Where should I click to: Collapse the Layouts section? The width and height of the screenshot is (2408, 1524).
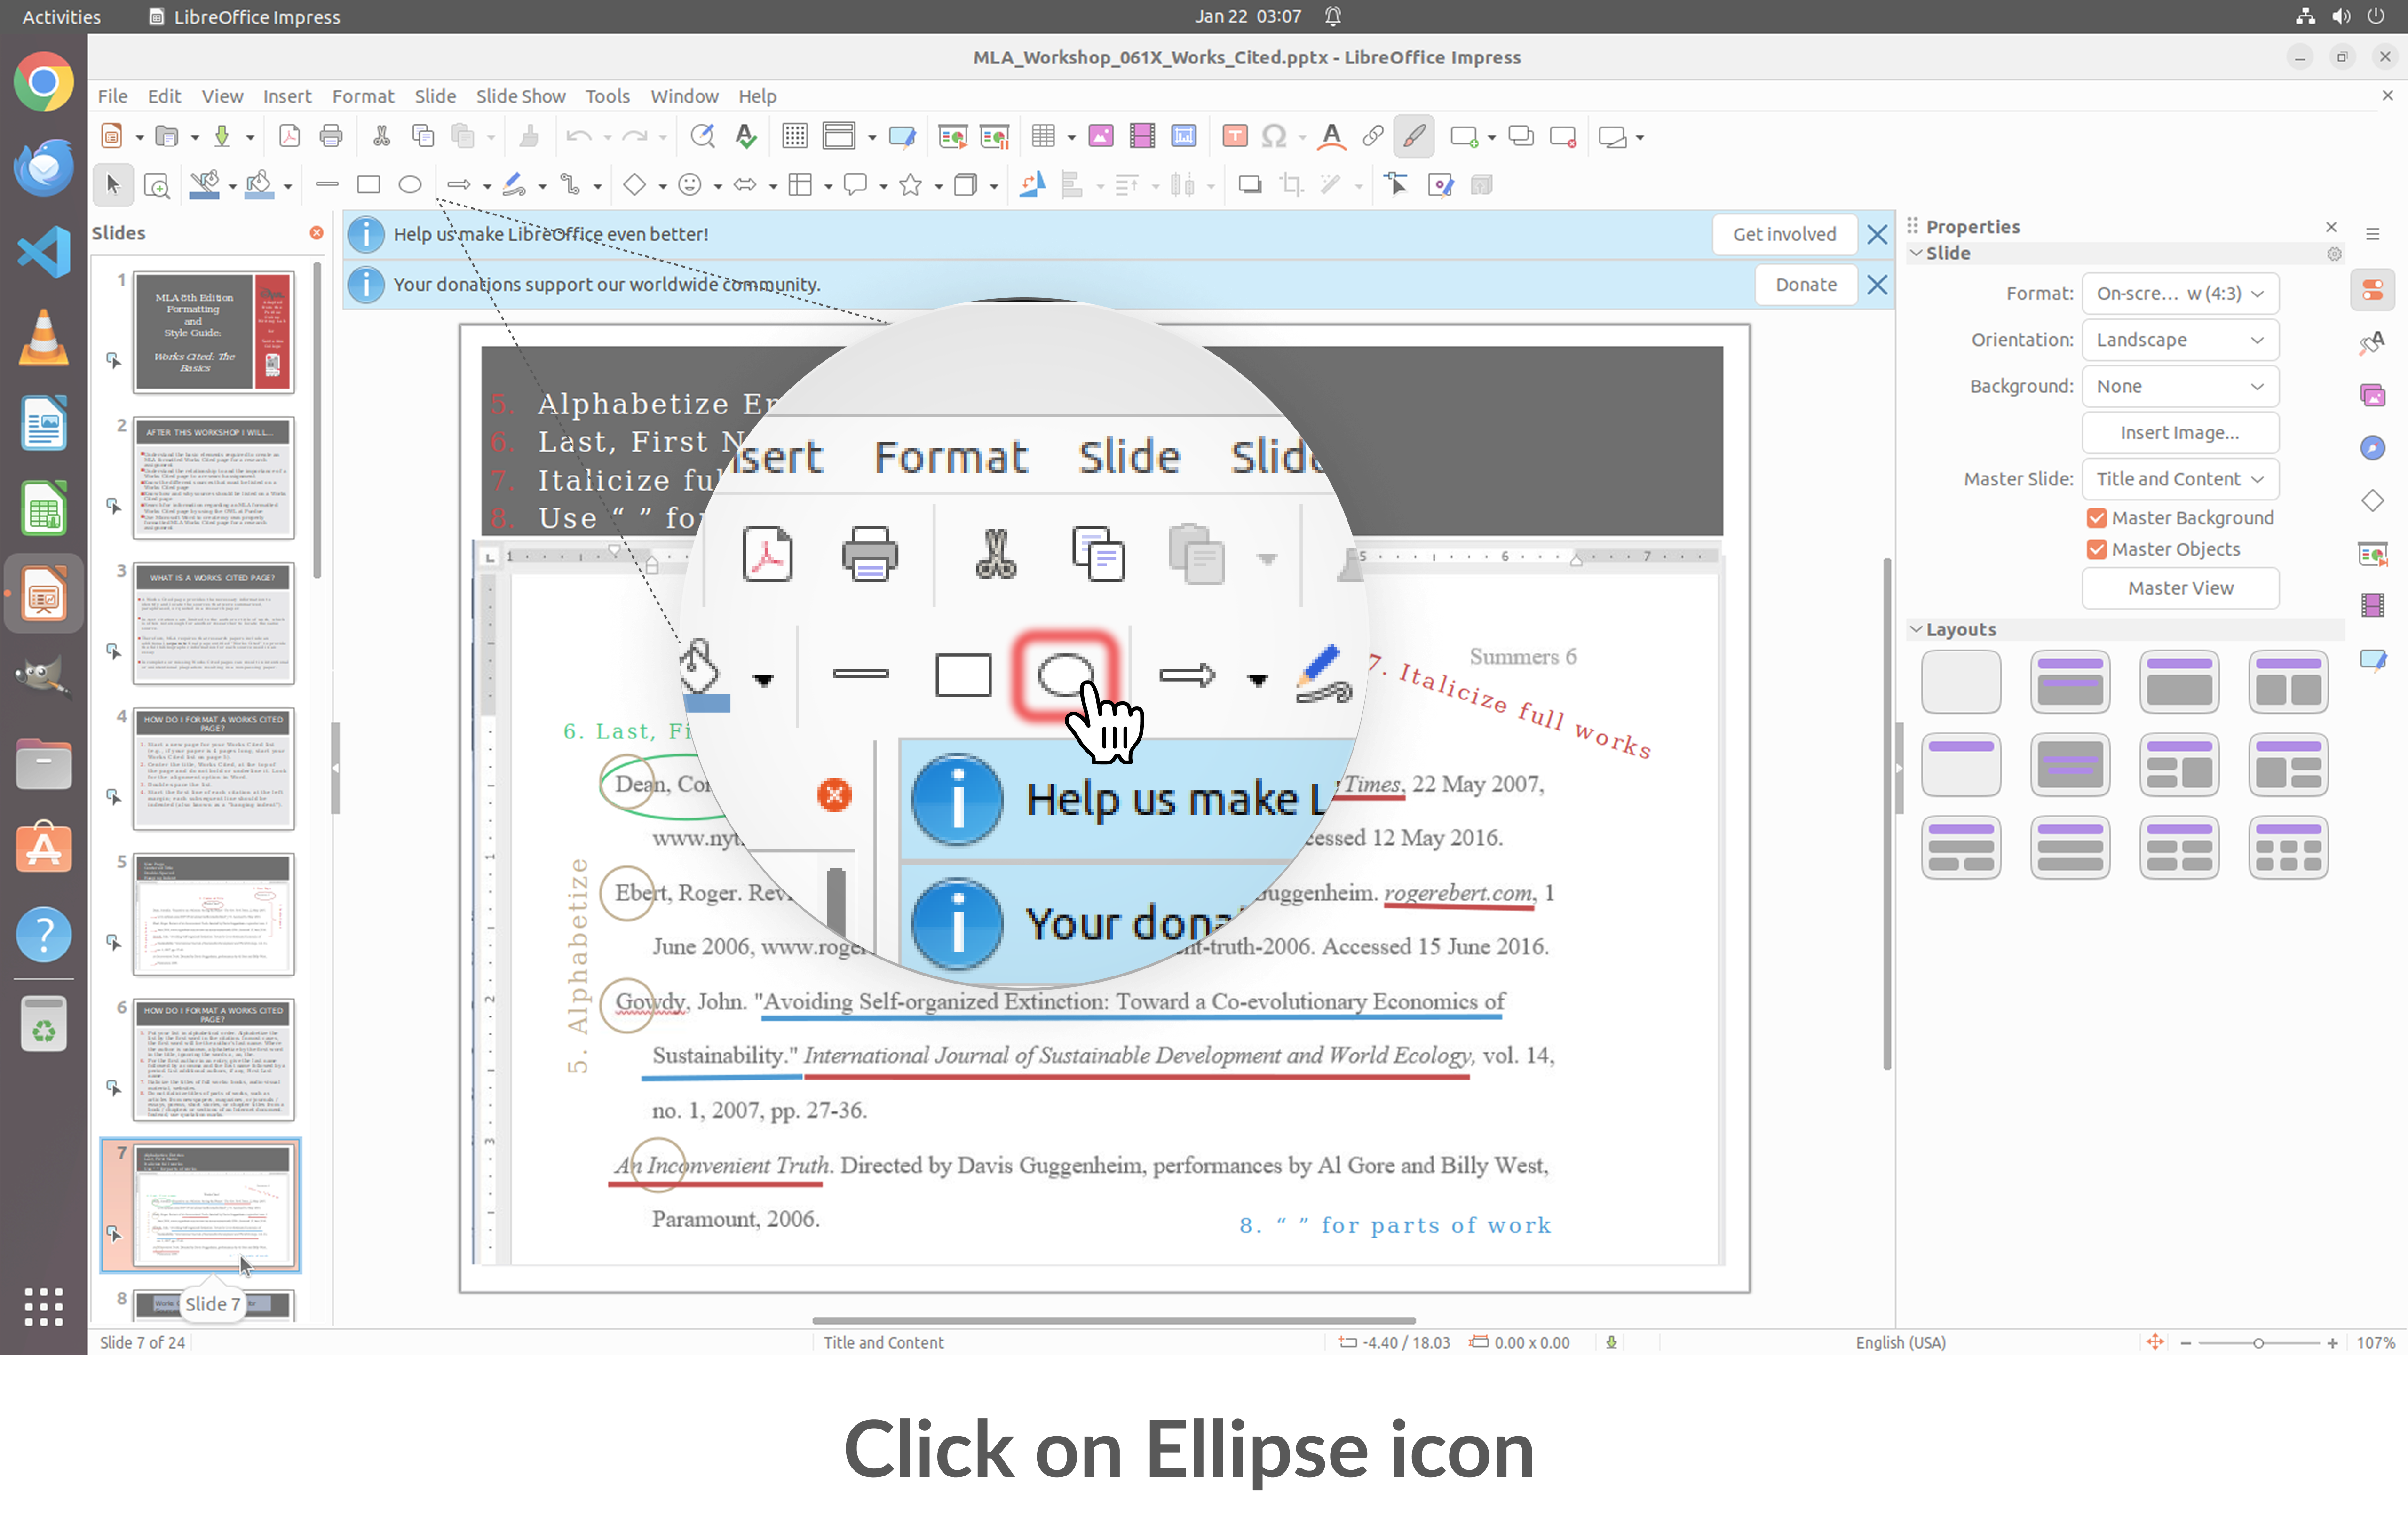(1916, 629)
